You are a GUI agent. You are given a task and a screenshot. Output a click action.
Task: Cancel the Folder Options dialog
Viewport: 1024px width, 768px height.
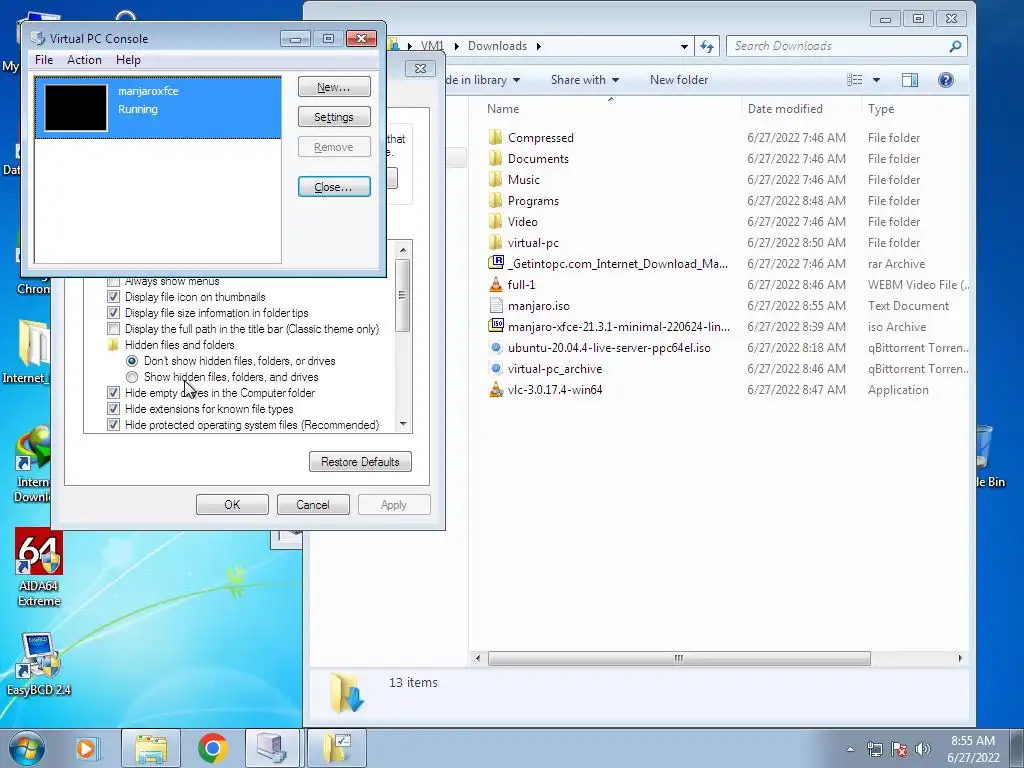point(313,505)
